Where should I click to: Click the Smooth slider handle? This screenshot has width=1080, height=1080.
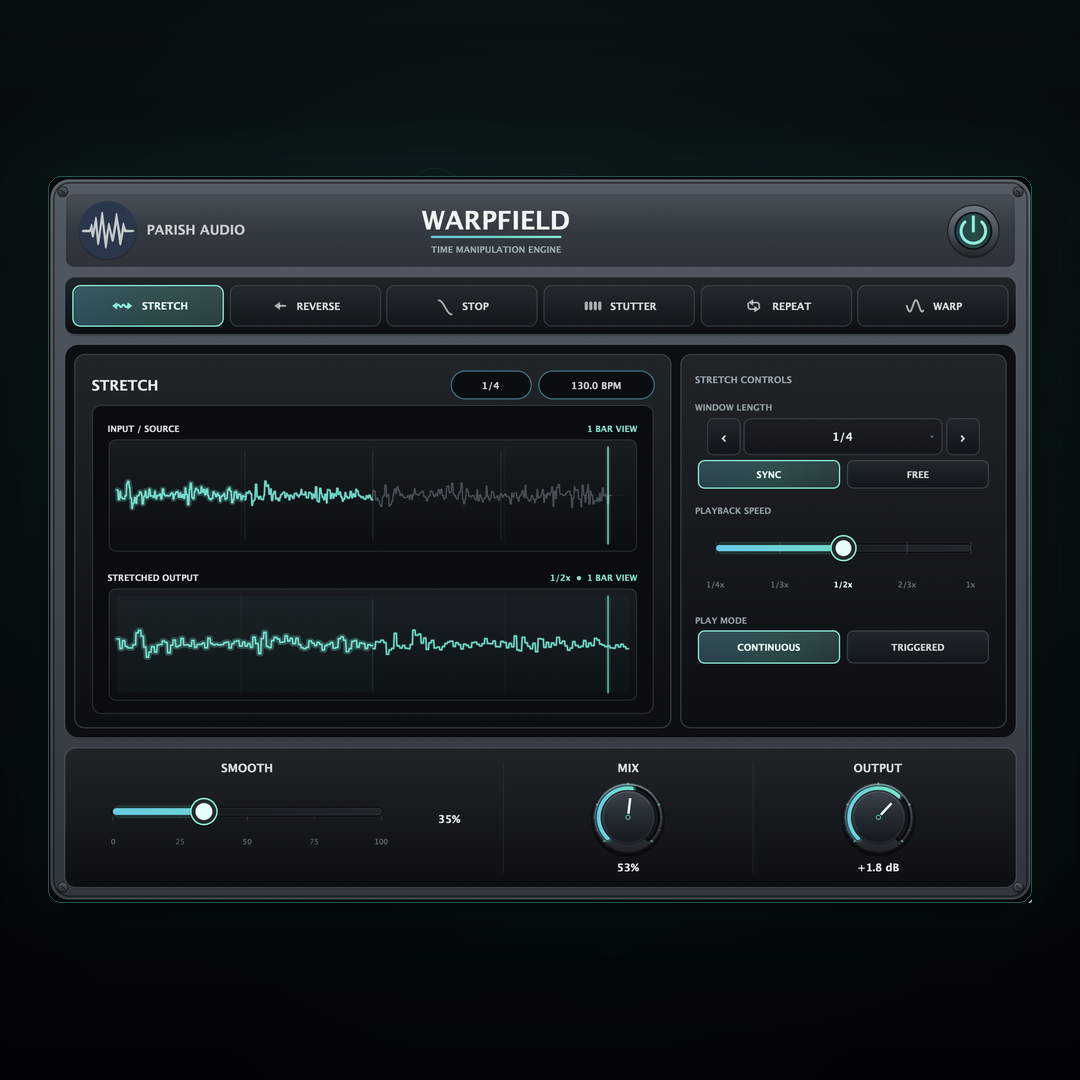(204, 811)
